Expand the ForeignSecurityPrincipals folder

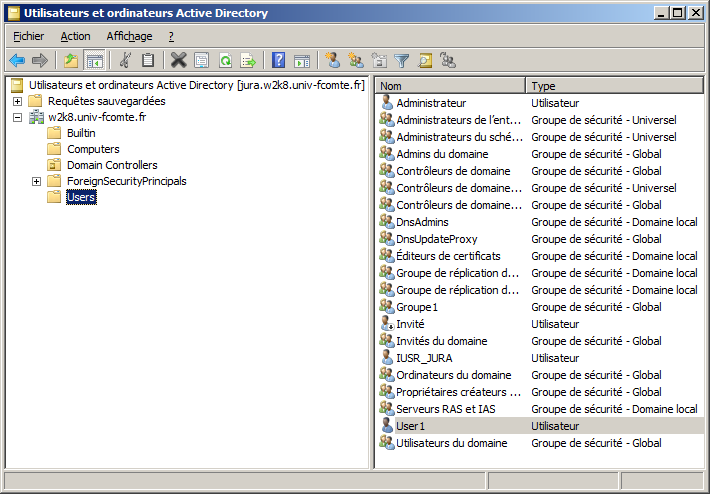pyautogui.click(x=36, y=181)
